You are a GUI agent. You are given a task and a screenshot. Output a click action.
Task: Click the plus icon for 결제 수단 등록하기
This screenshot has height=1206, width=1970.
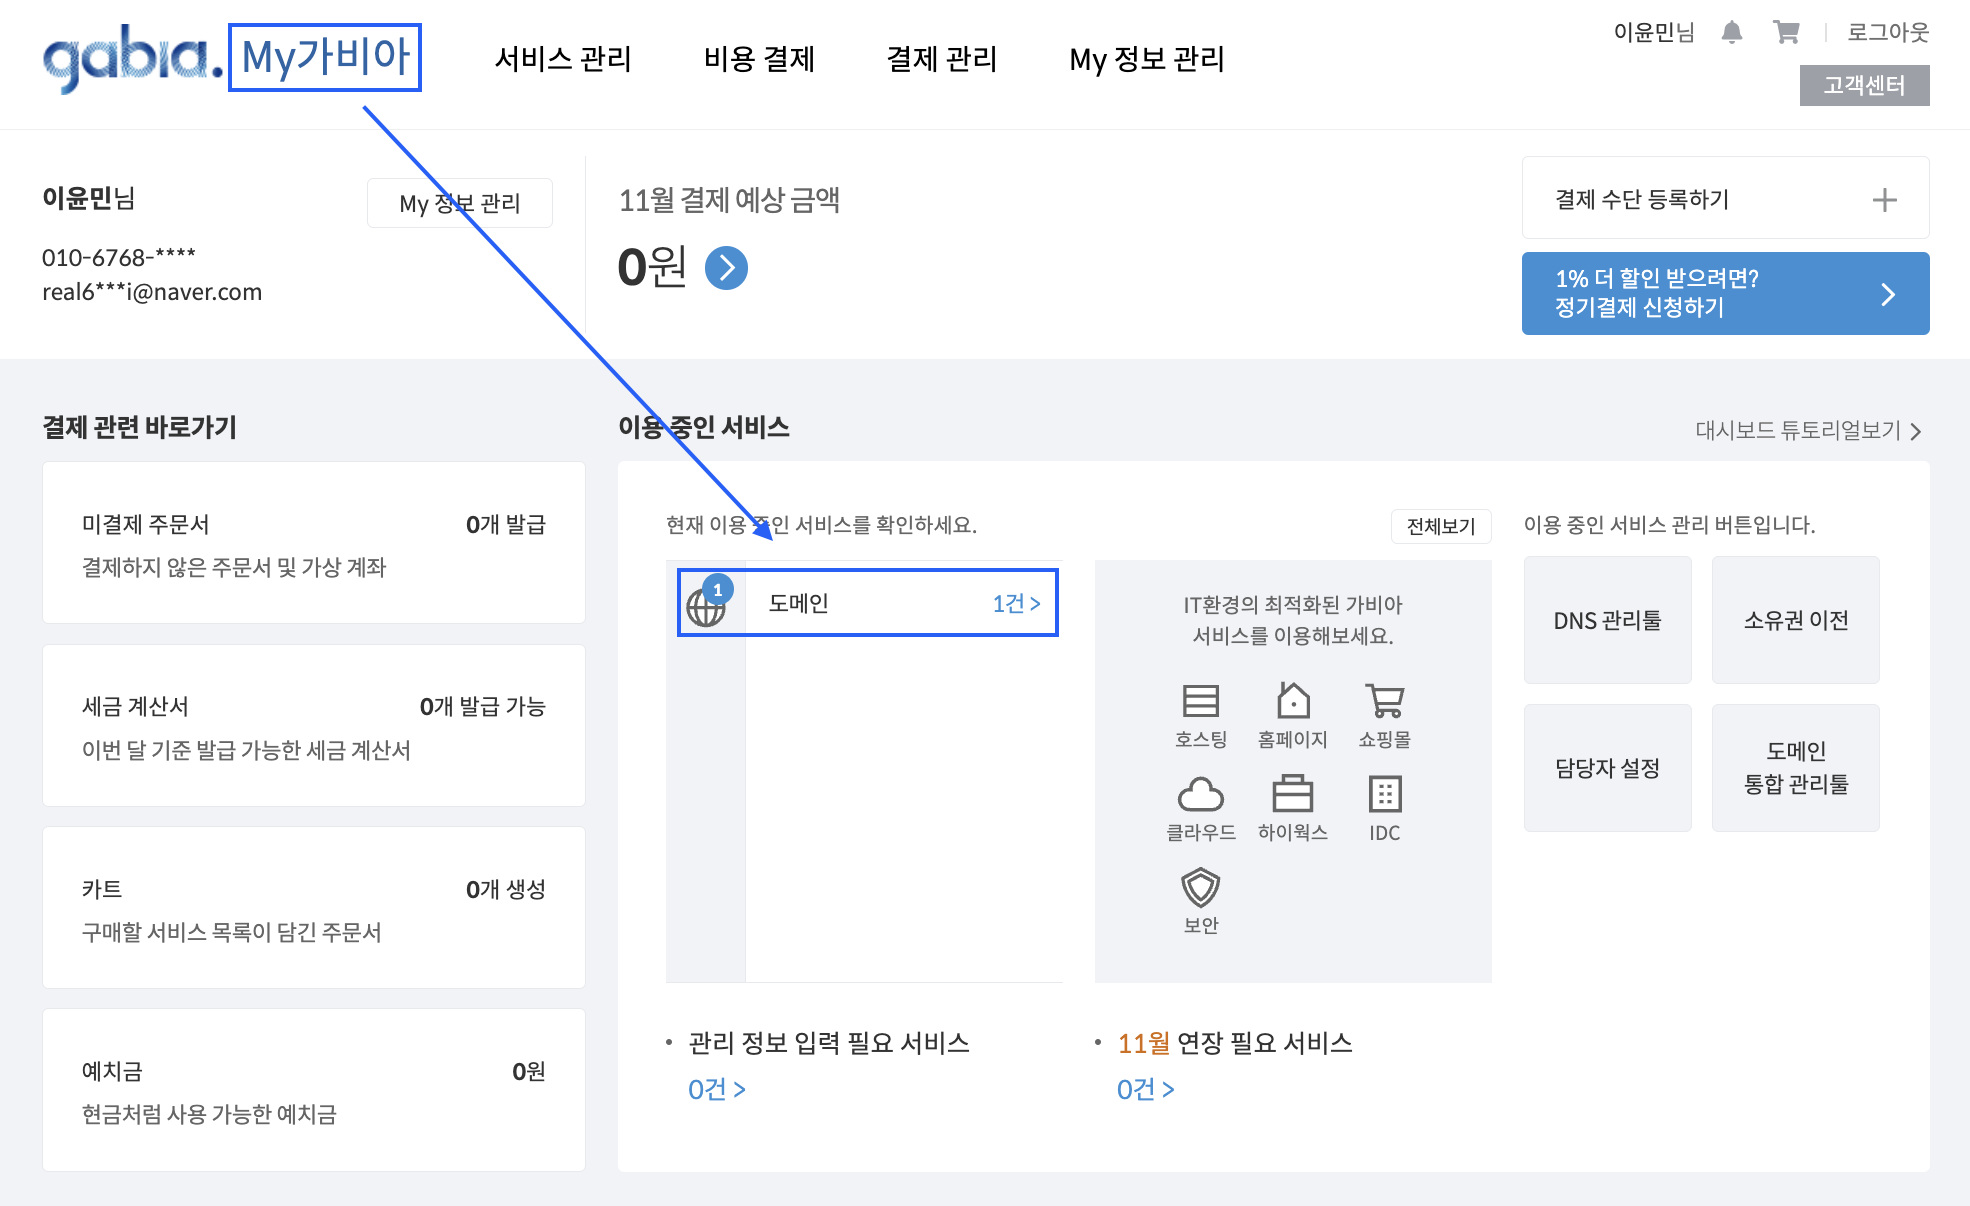1884,200
